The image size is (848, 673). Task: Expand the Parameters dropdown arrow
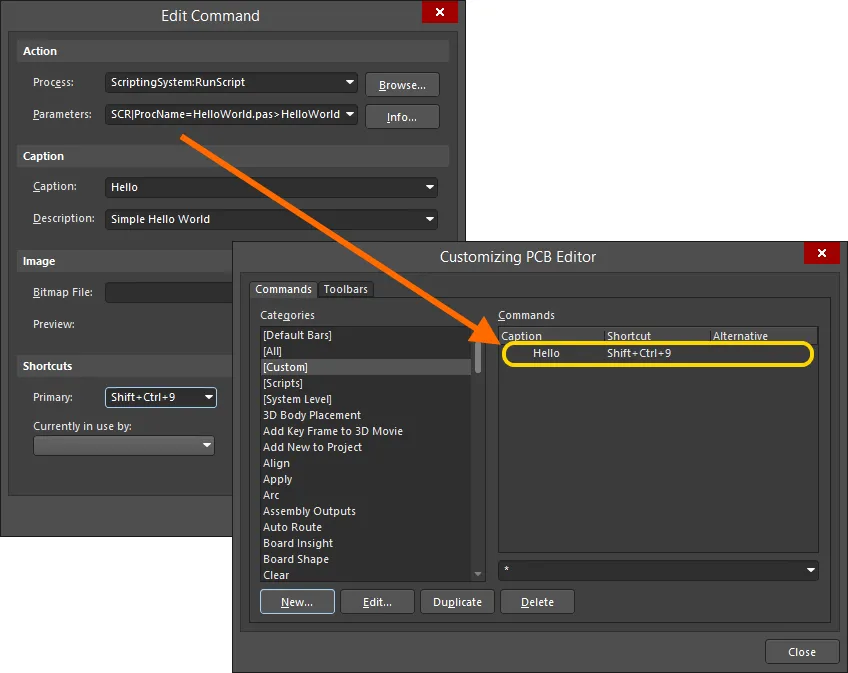coord(350,114)
